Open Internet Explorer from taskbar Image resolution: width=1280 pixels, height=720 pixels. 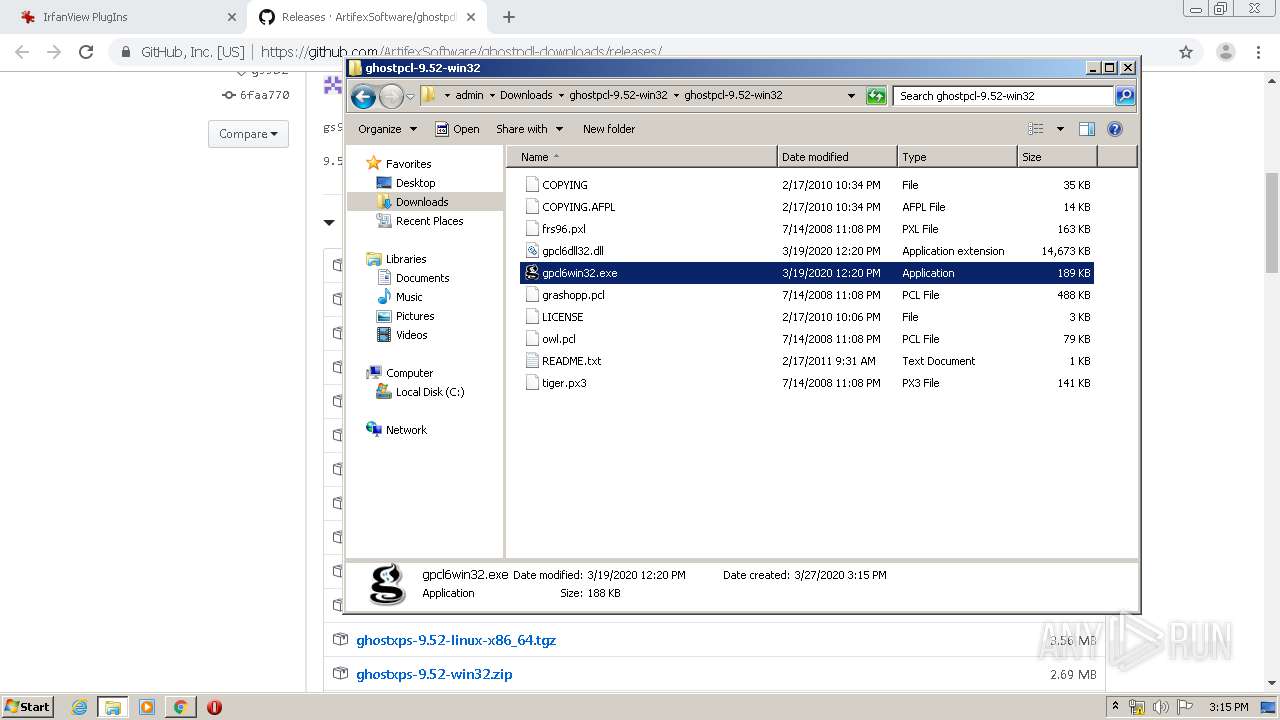click(80, 707)
